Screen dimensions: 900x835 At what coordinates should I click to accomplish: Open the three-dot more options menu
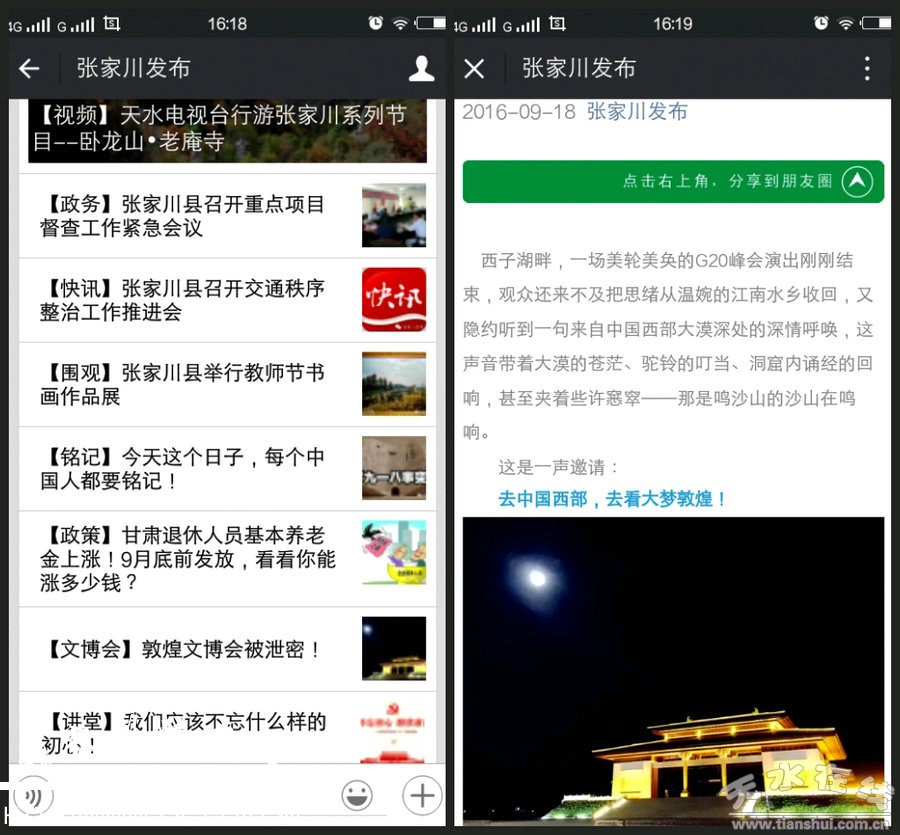[866, 68]
